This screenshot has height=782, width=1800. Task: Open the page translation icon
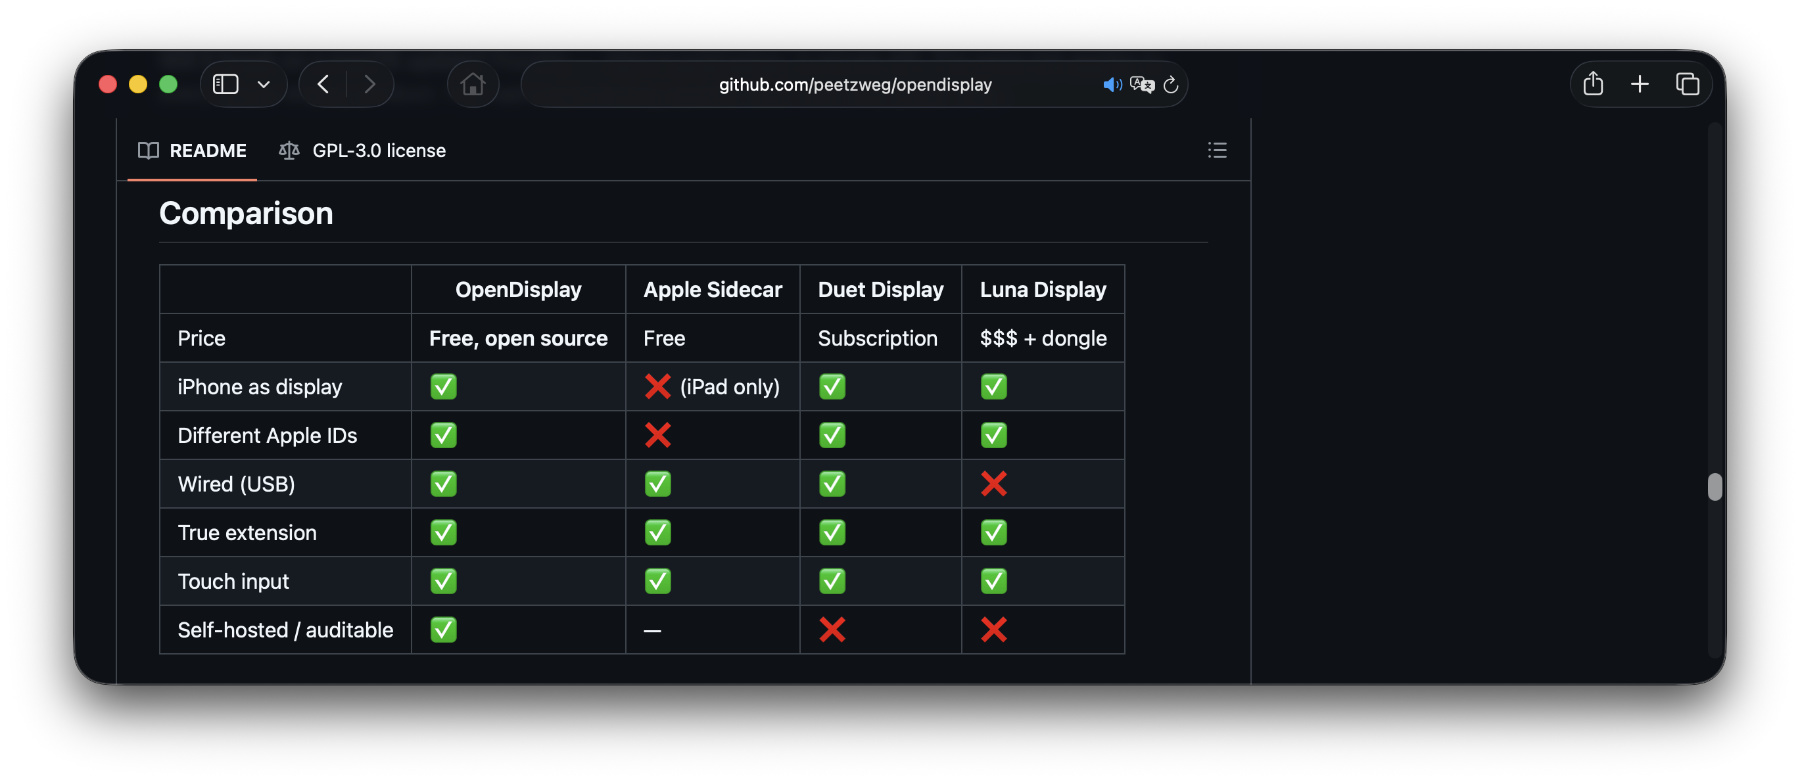pos(1142,85)
